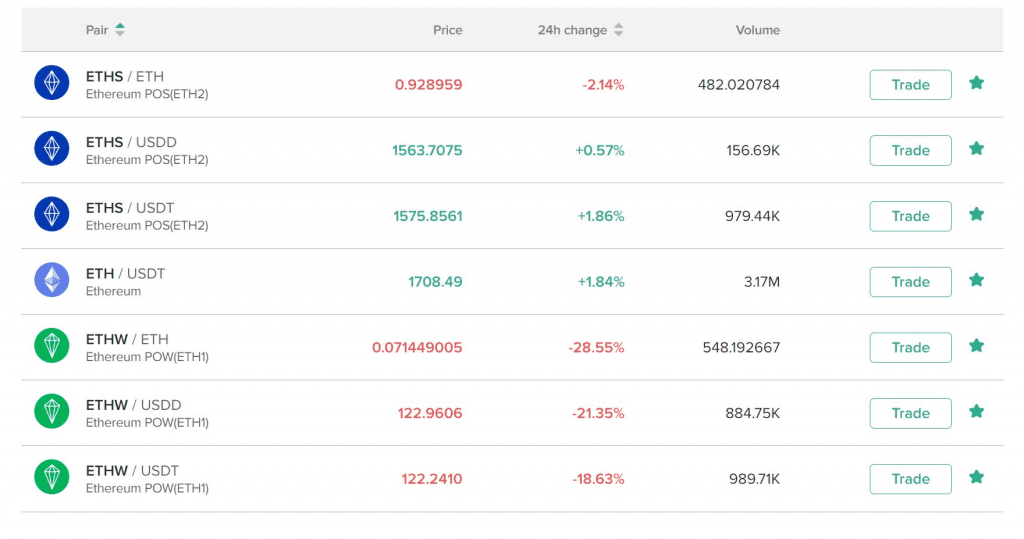Open Trade for the ETHW / USDD pair
1024x539 pixels.
tap(910, 414)
